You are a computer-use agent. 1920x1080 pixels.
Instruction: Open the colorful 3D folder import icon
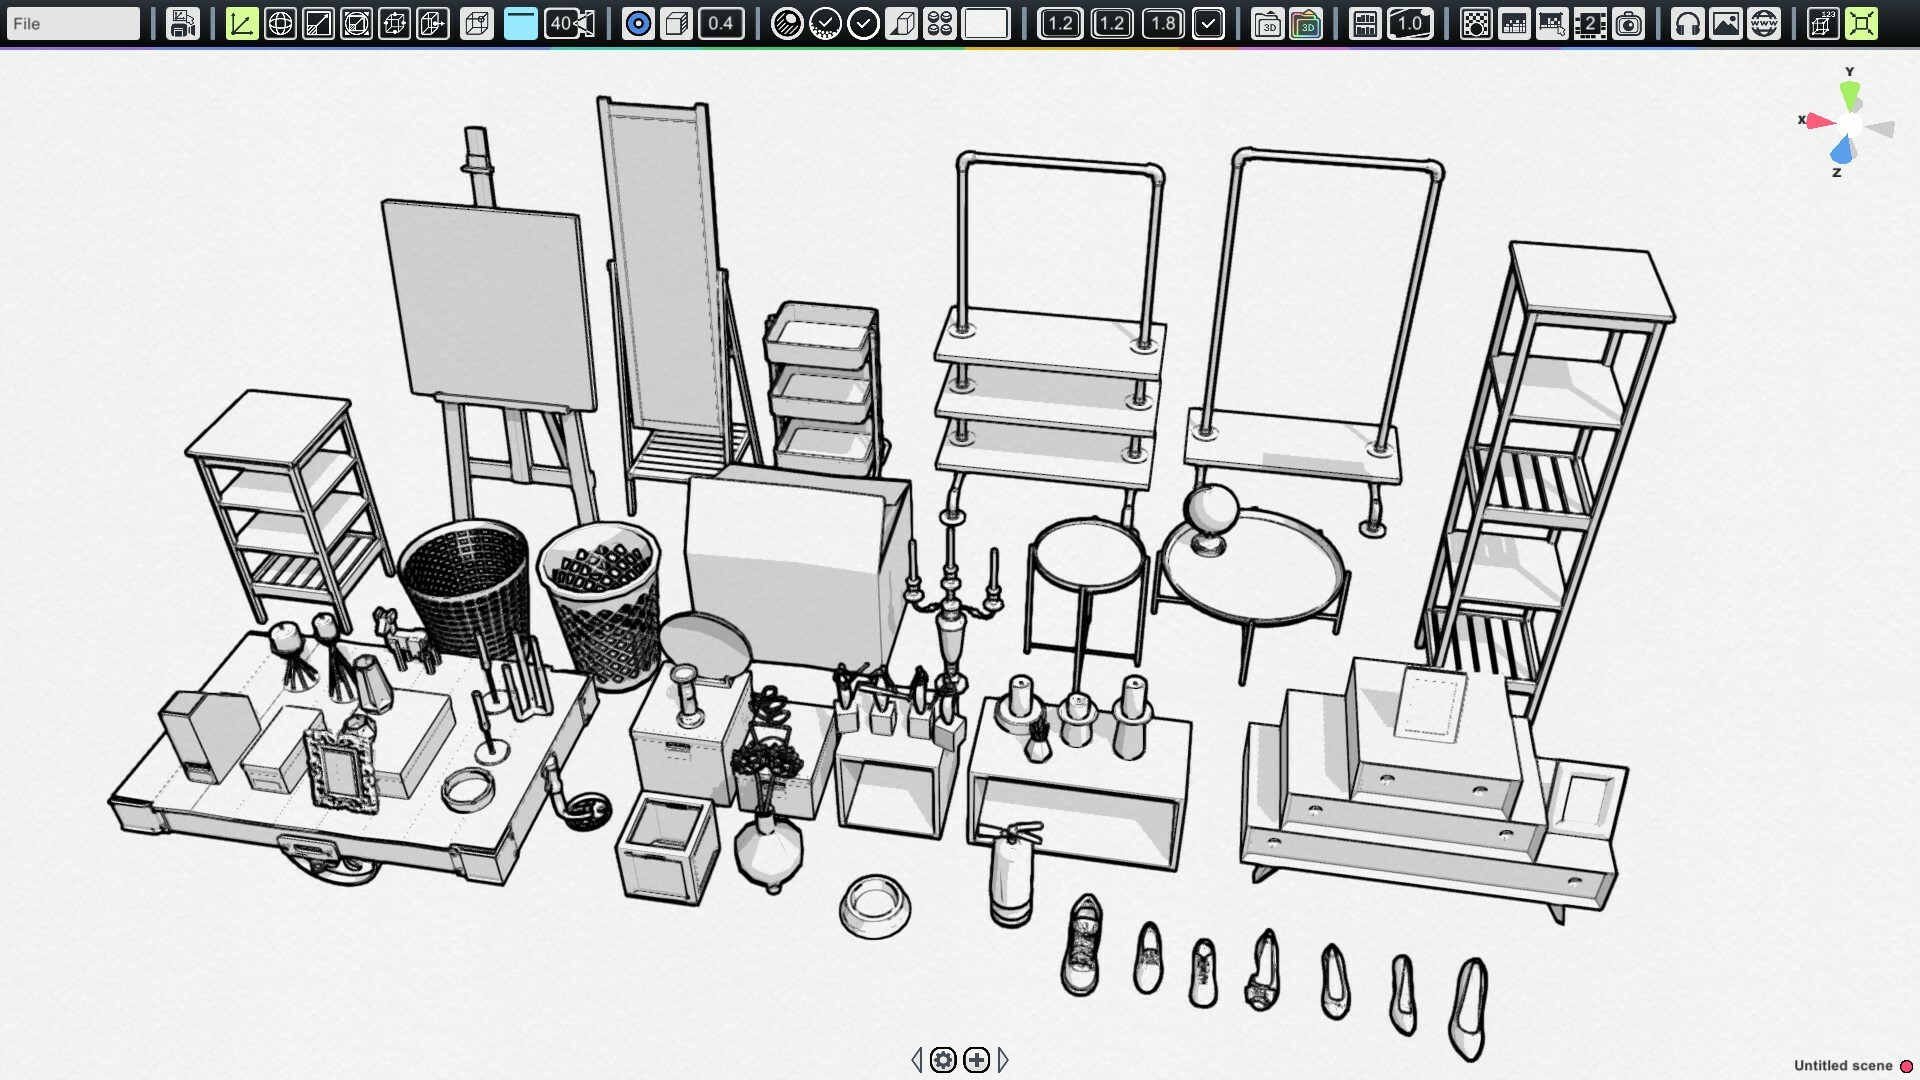[x=1306, y=23]
